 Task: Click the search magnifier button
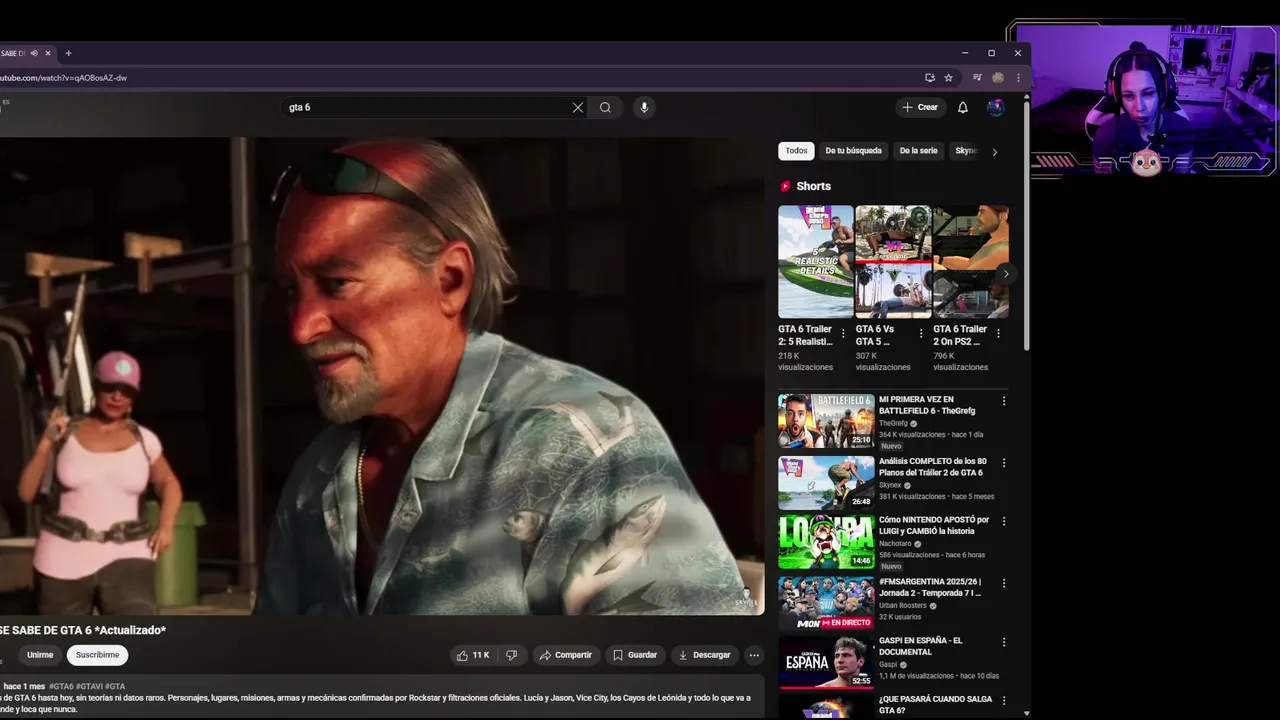605,107
